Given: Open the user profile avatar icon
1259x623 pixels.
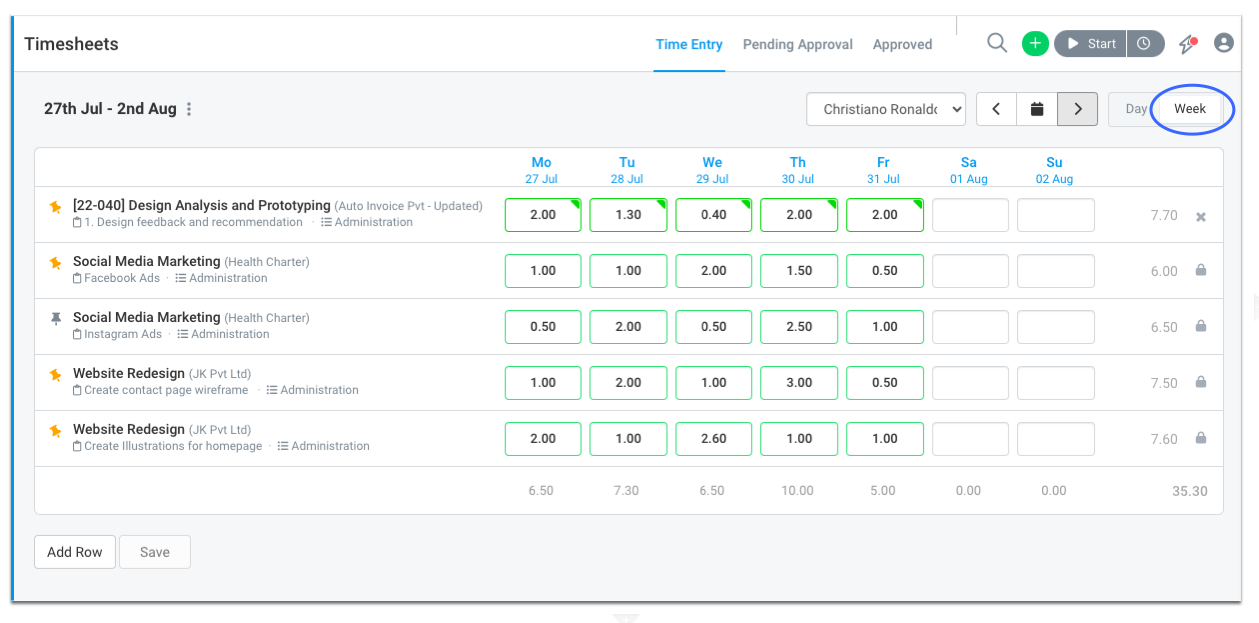Looking at the screenshot, I should coord(1224,43).
